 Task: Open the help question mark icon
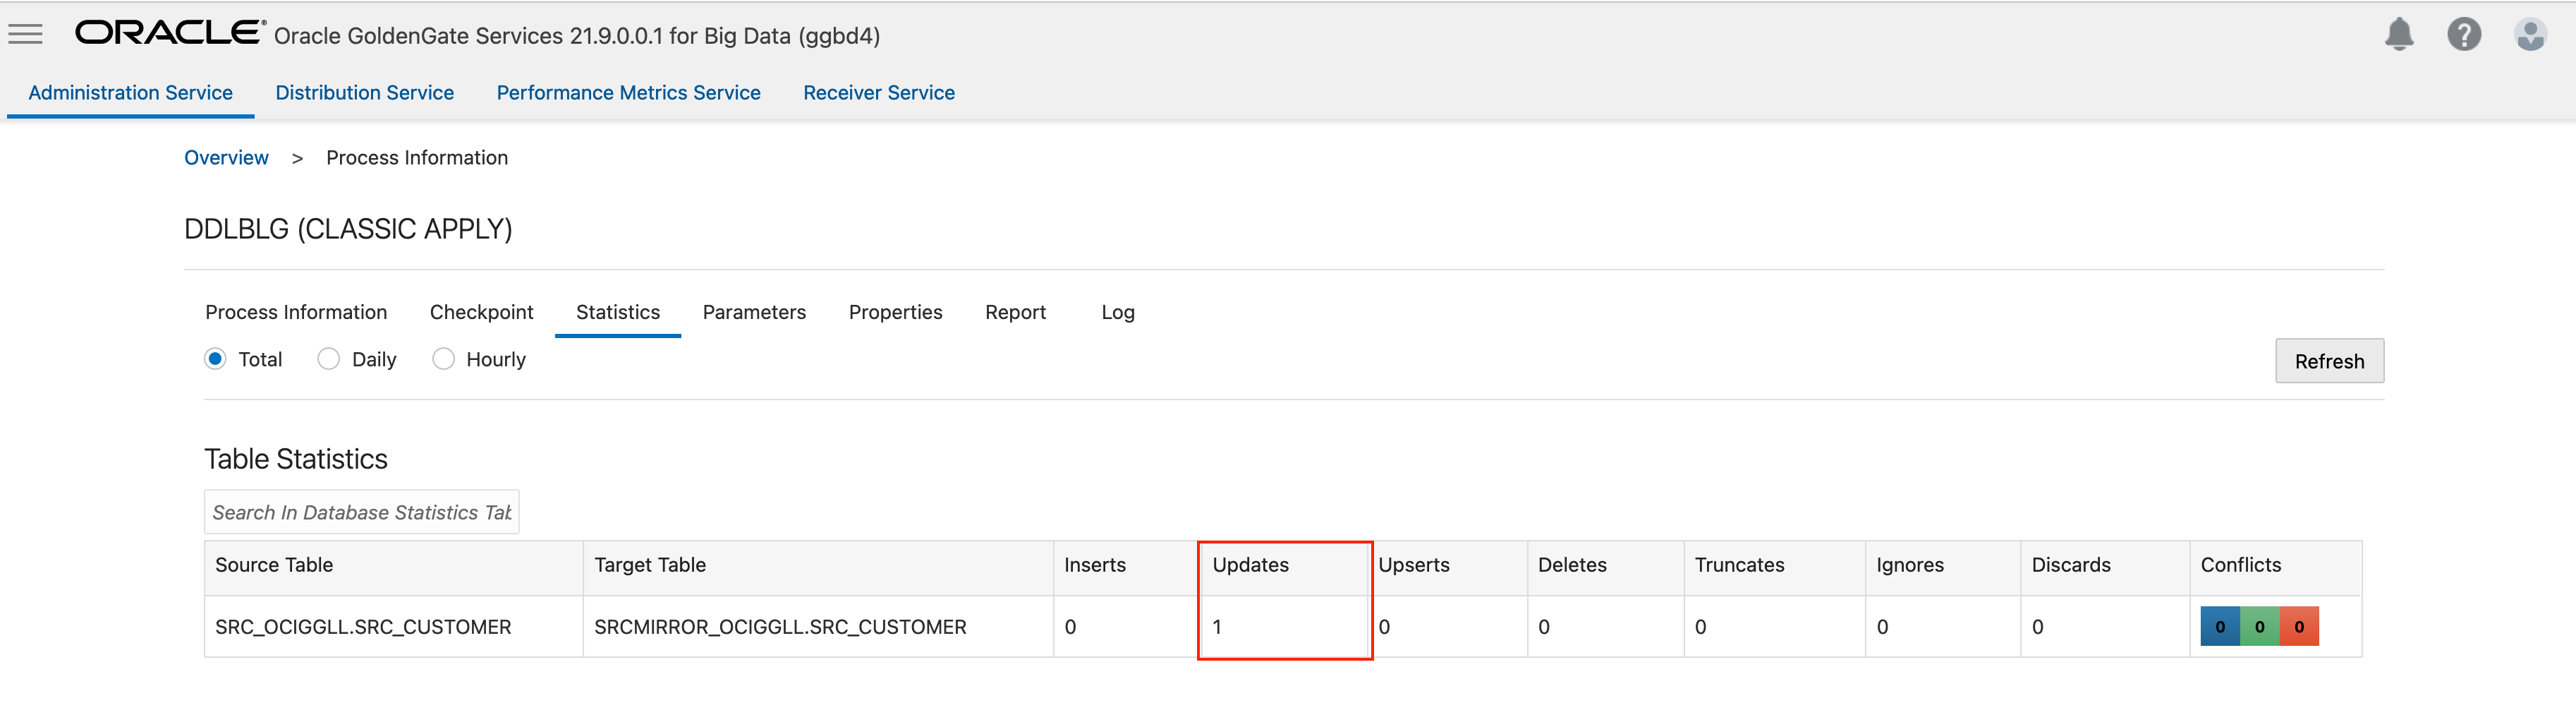[2463, 34]
